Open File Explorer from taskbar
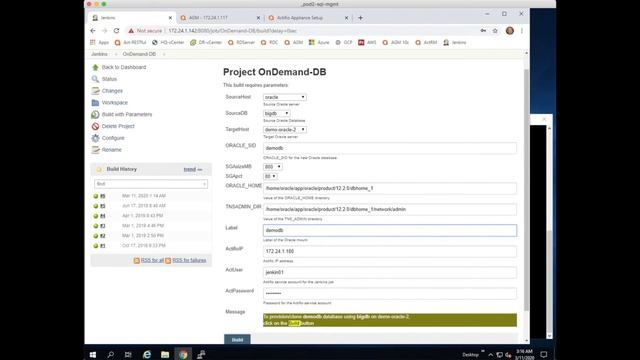Image resolution: width=640 pixels, height=360 pixels. pos(165,355)
